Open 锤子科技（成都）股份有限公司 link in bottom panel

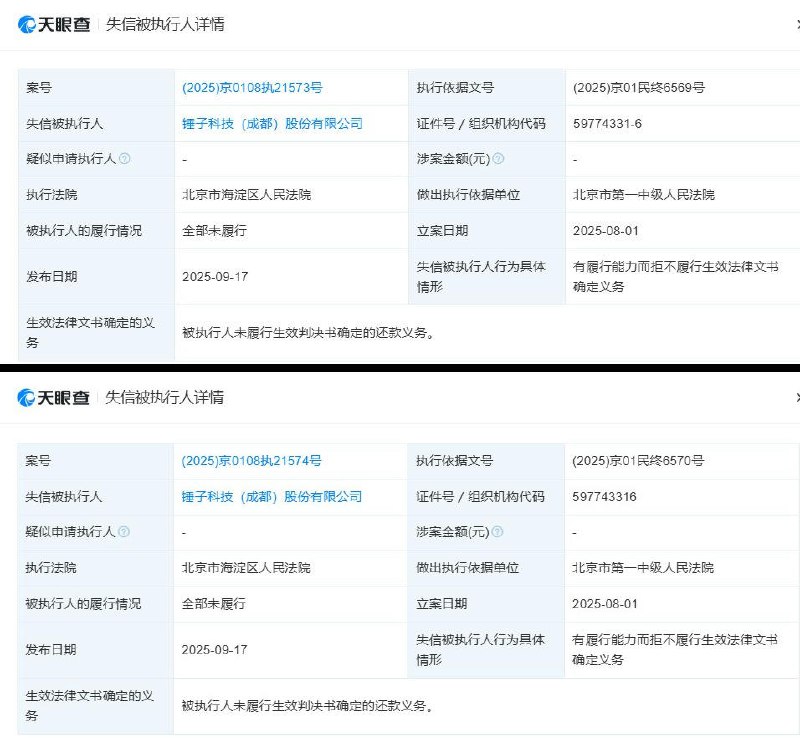pyautogui.click(x=271, y=497)
